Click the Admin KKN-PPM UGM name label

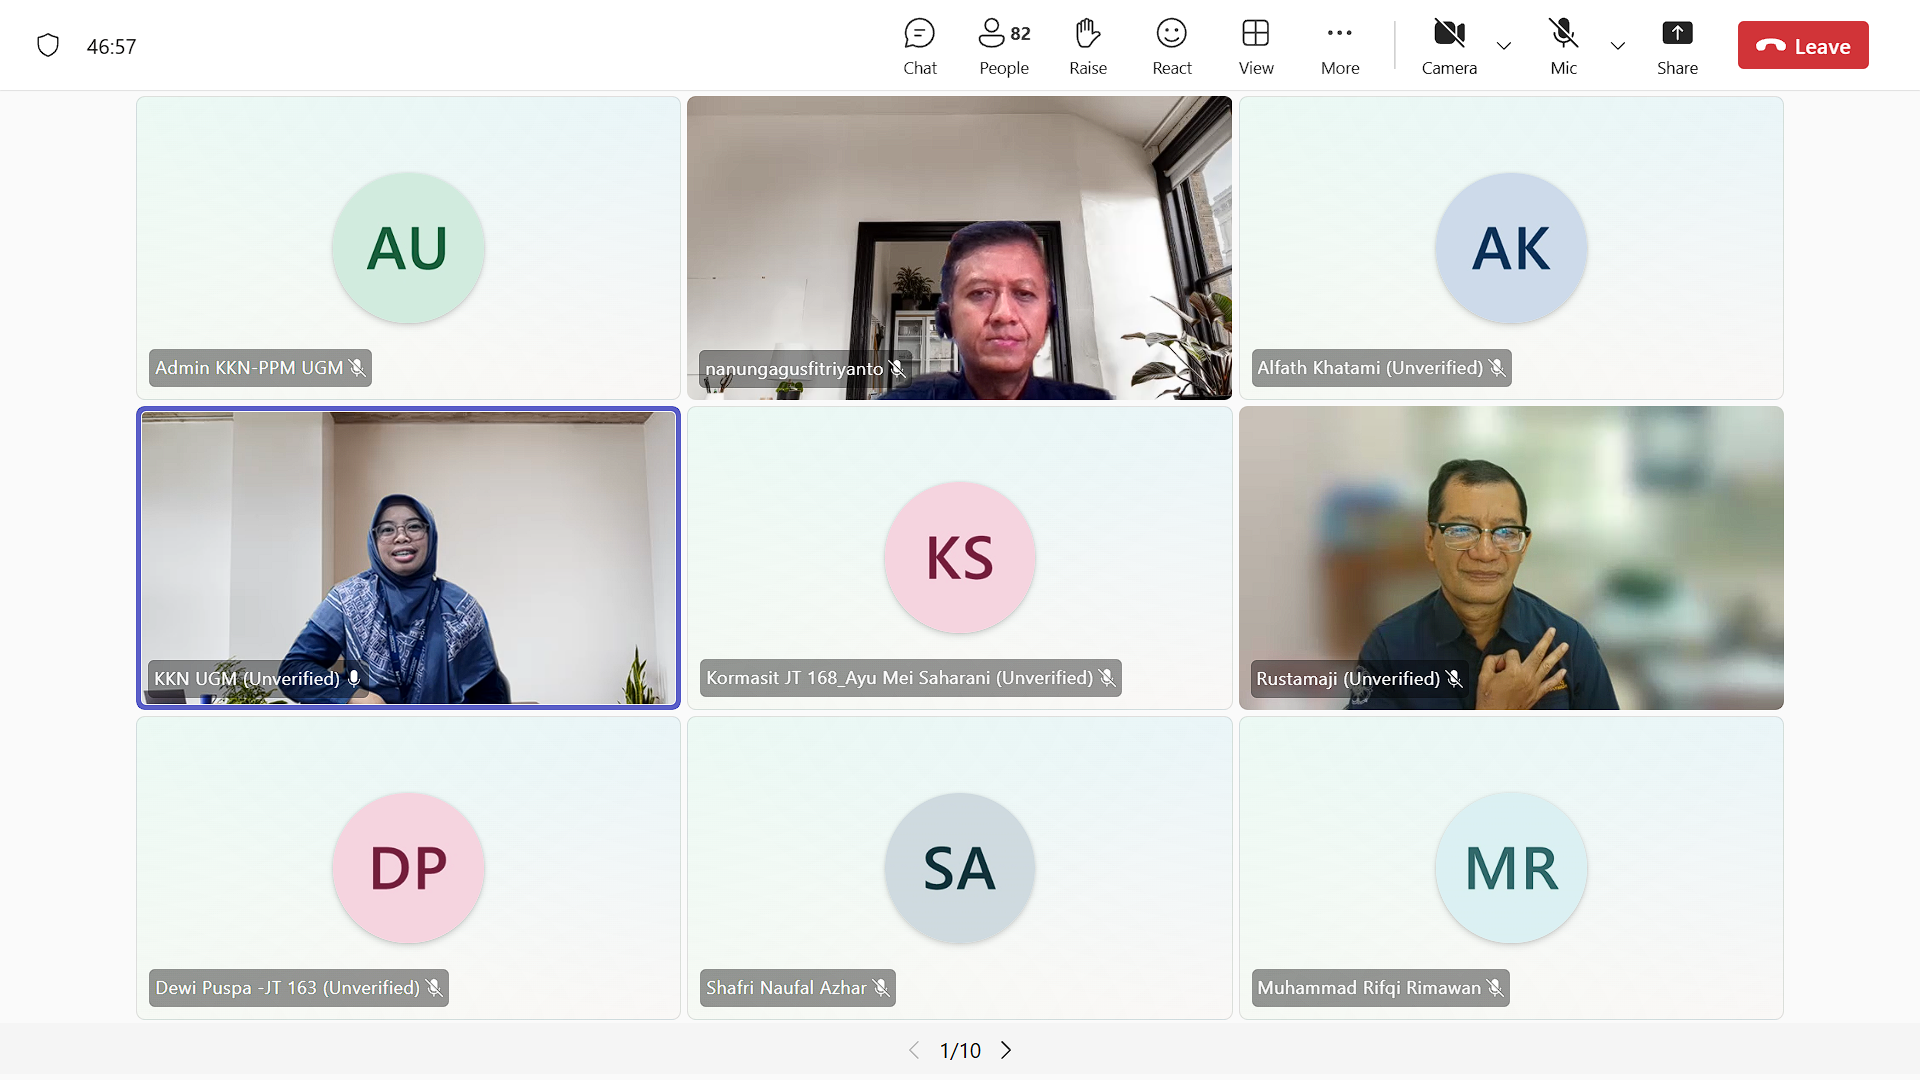[249, 368]
